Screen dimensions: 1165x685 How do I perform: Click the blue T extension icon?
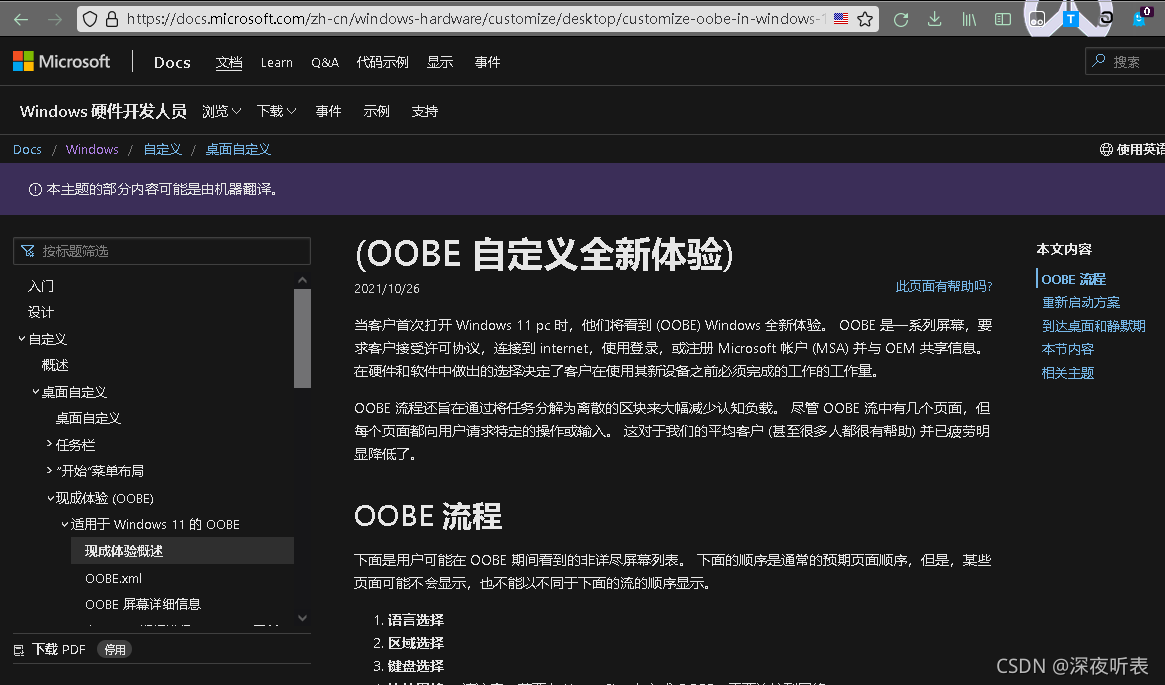[x=1071, y=19]
